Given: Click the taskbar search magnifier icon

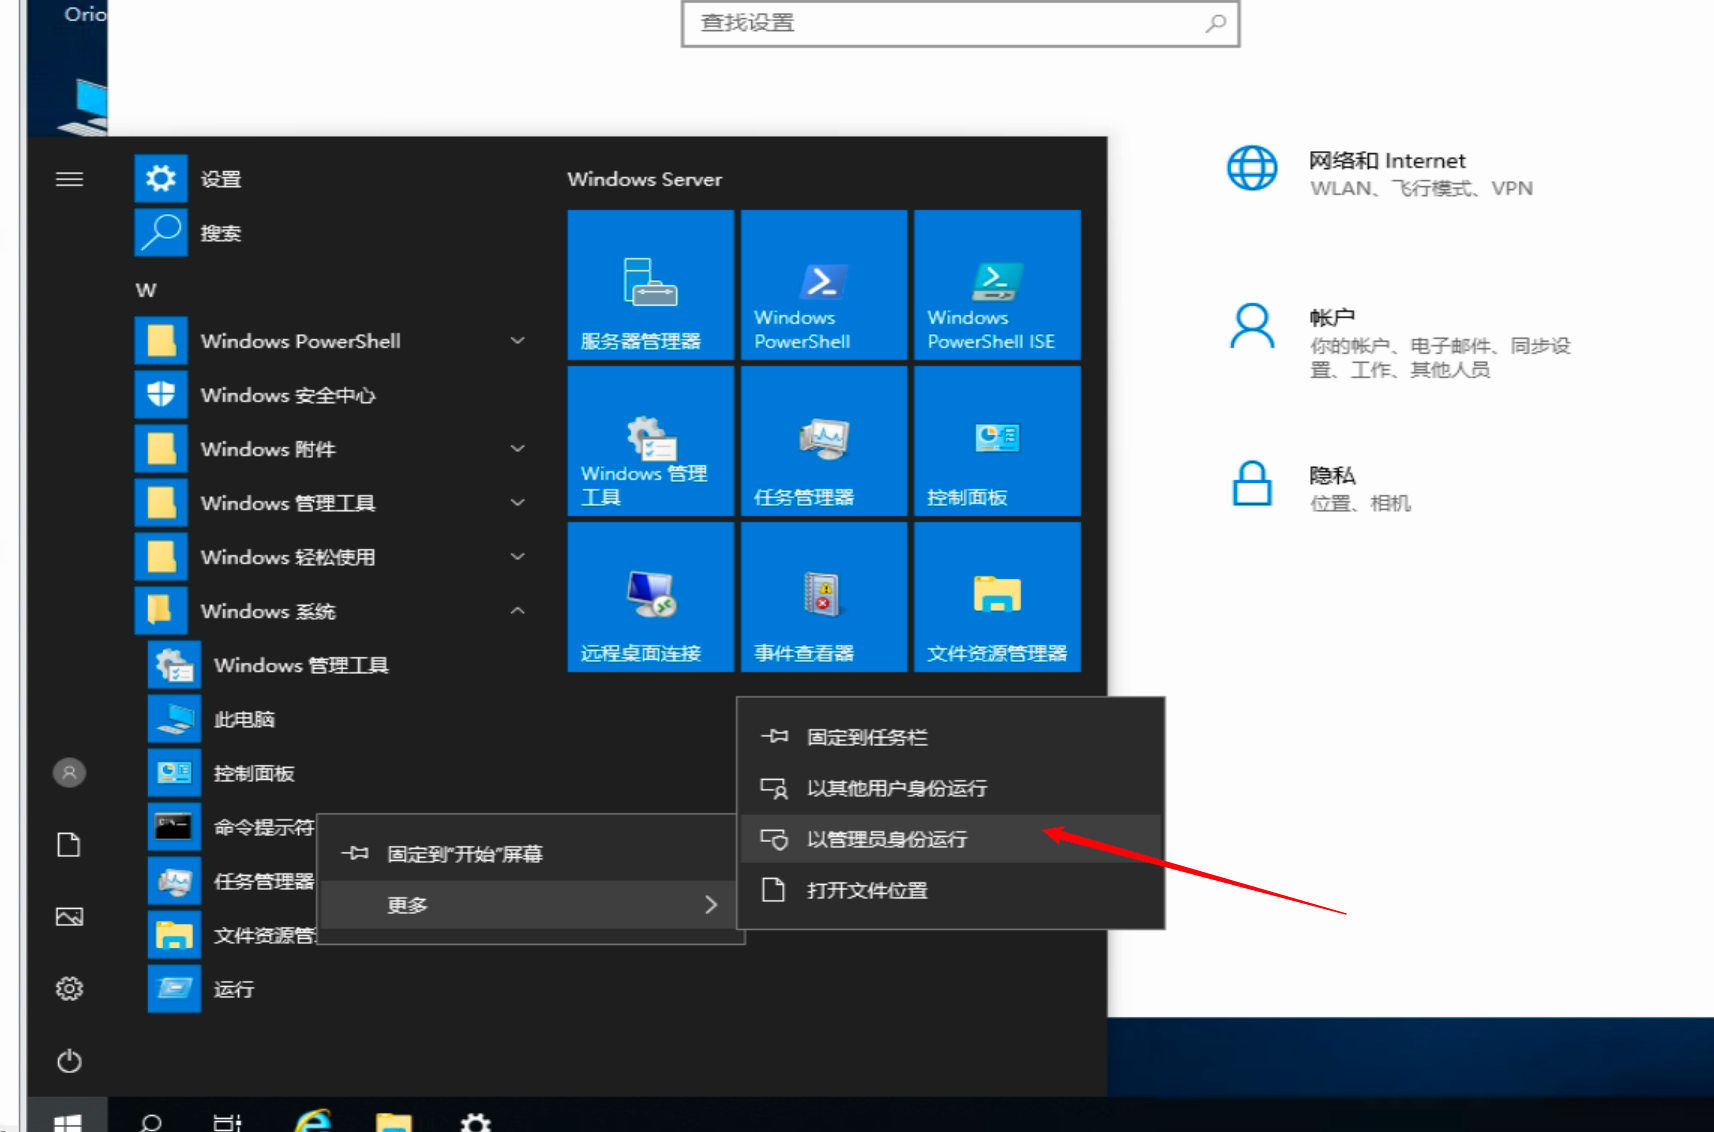Looking at the screenshot, I should tap(151, 1122).
